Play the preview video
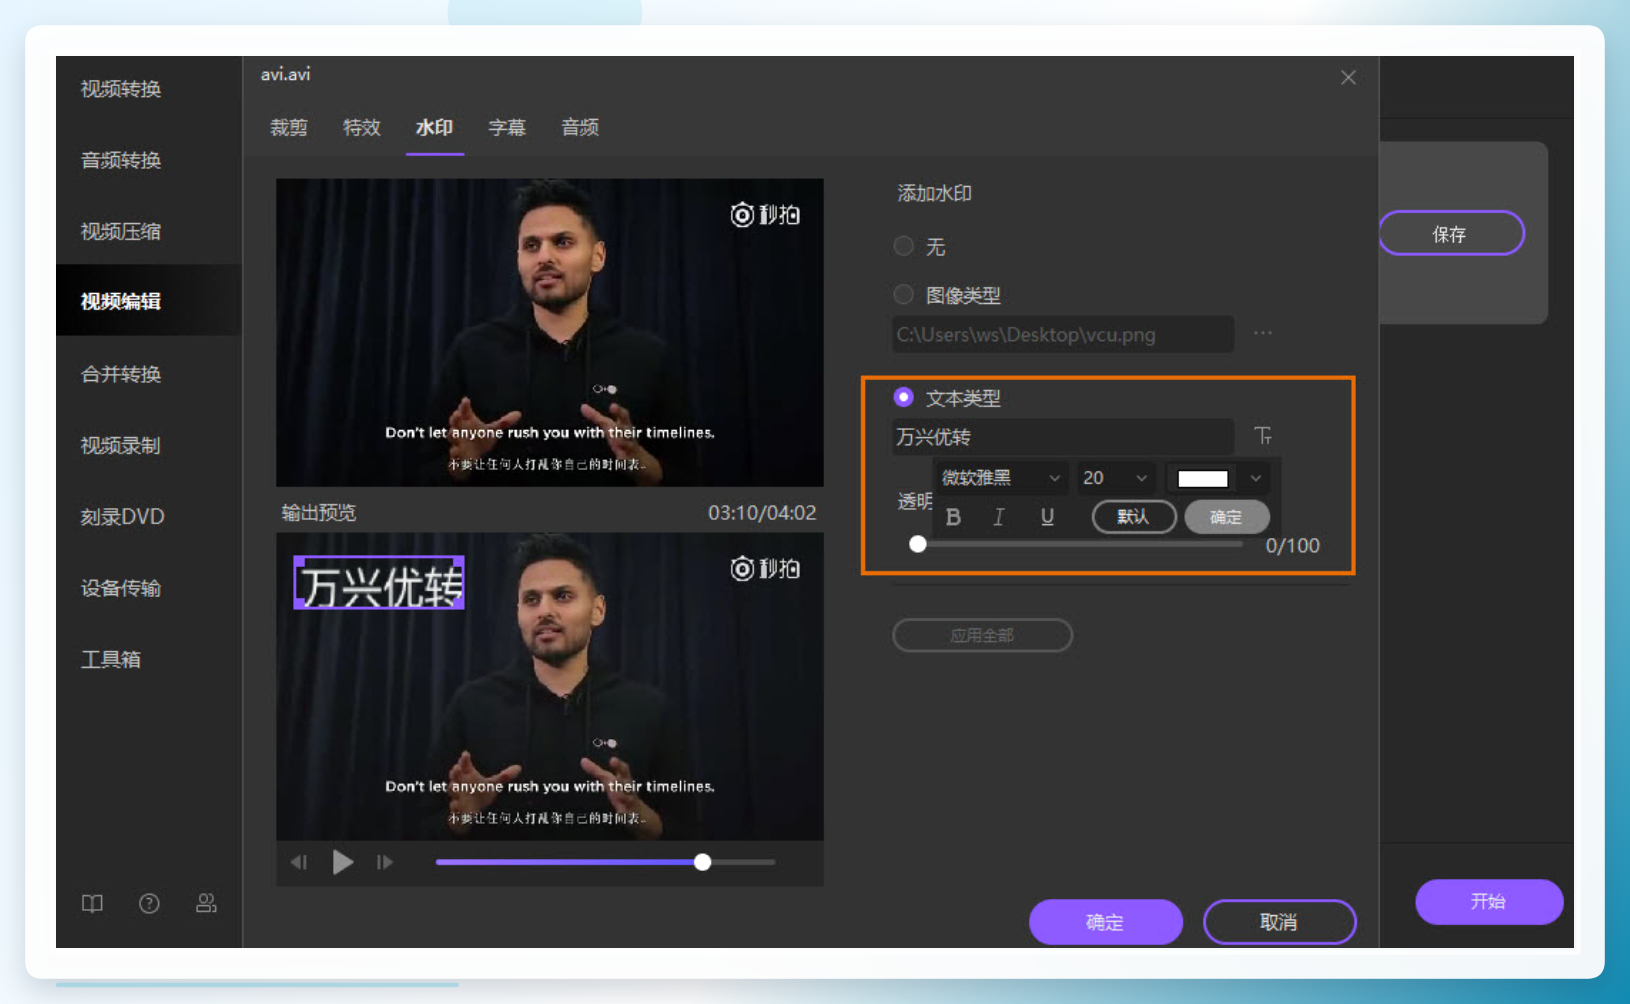Screen dimensions: 1630x1004 [x=343, y=862]
